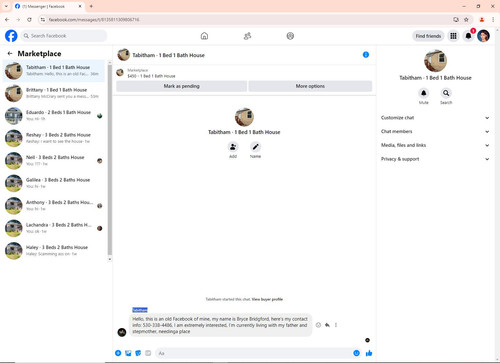Open Brittany - 1 Bed 1 Bath House chat
The width and height of the screenshot is (500, 363).
[x=54, y=93]
